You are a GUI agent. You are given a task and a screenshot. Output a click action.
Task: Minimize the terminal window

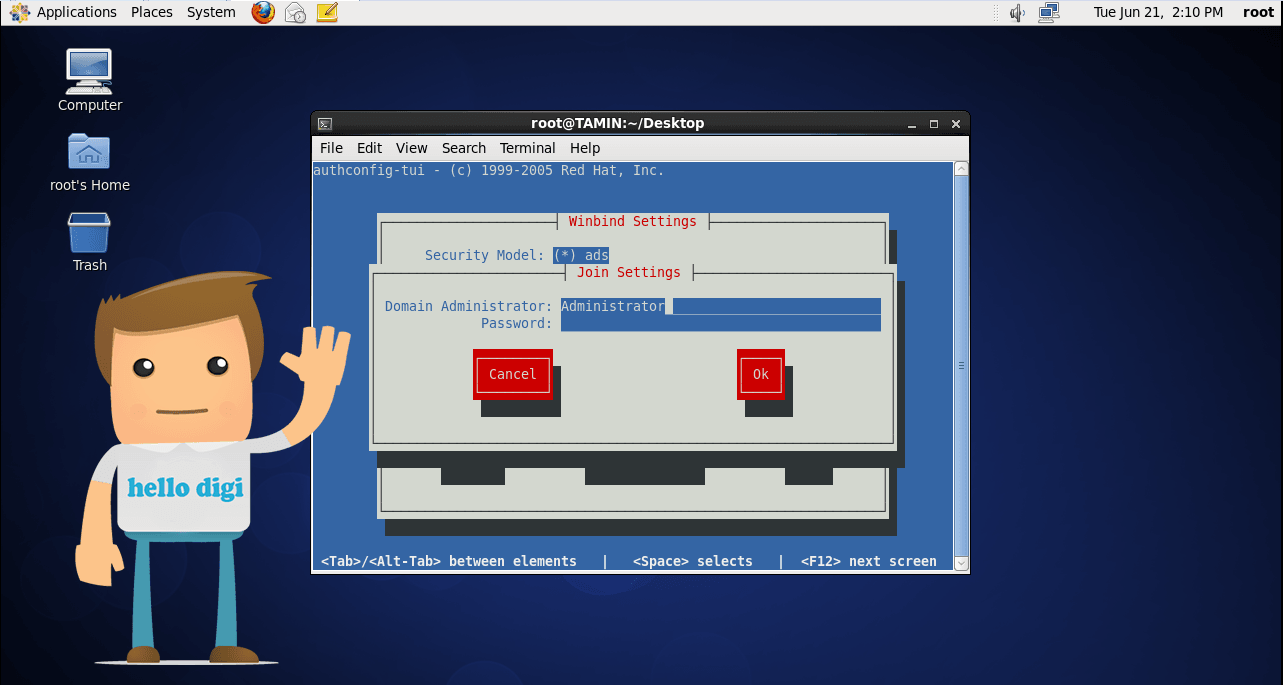(x=911, y=124)
